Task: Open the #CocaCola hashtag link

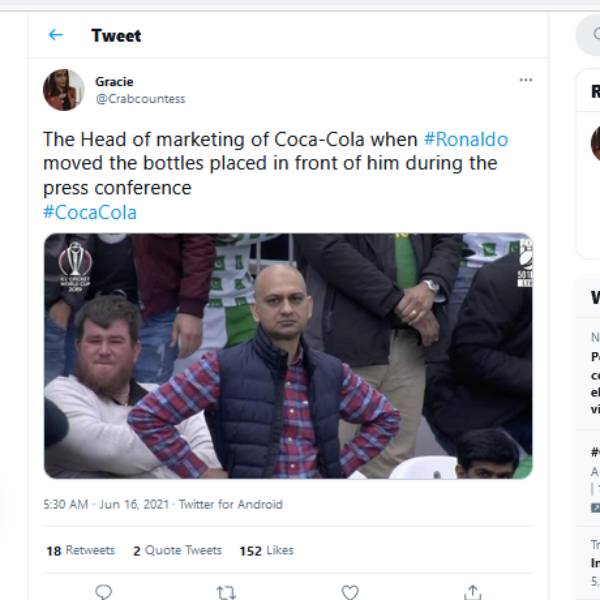Action: tap(89, 212)
